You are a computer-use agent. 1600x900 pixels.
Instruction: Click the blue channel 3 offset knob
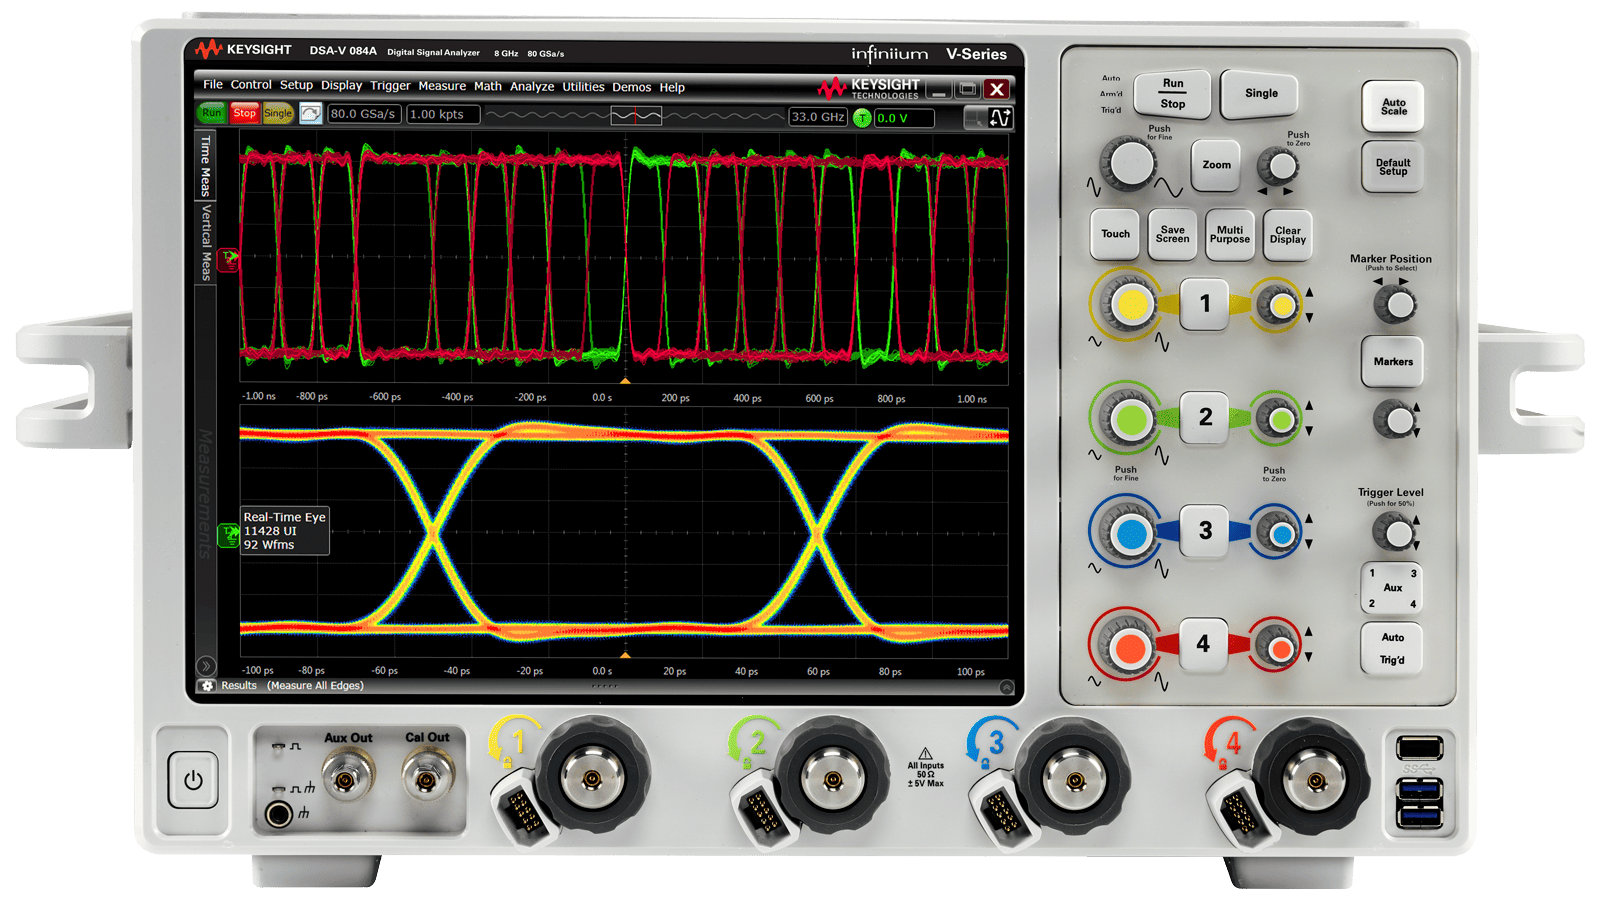point(1280,534)
